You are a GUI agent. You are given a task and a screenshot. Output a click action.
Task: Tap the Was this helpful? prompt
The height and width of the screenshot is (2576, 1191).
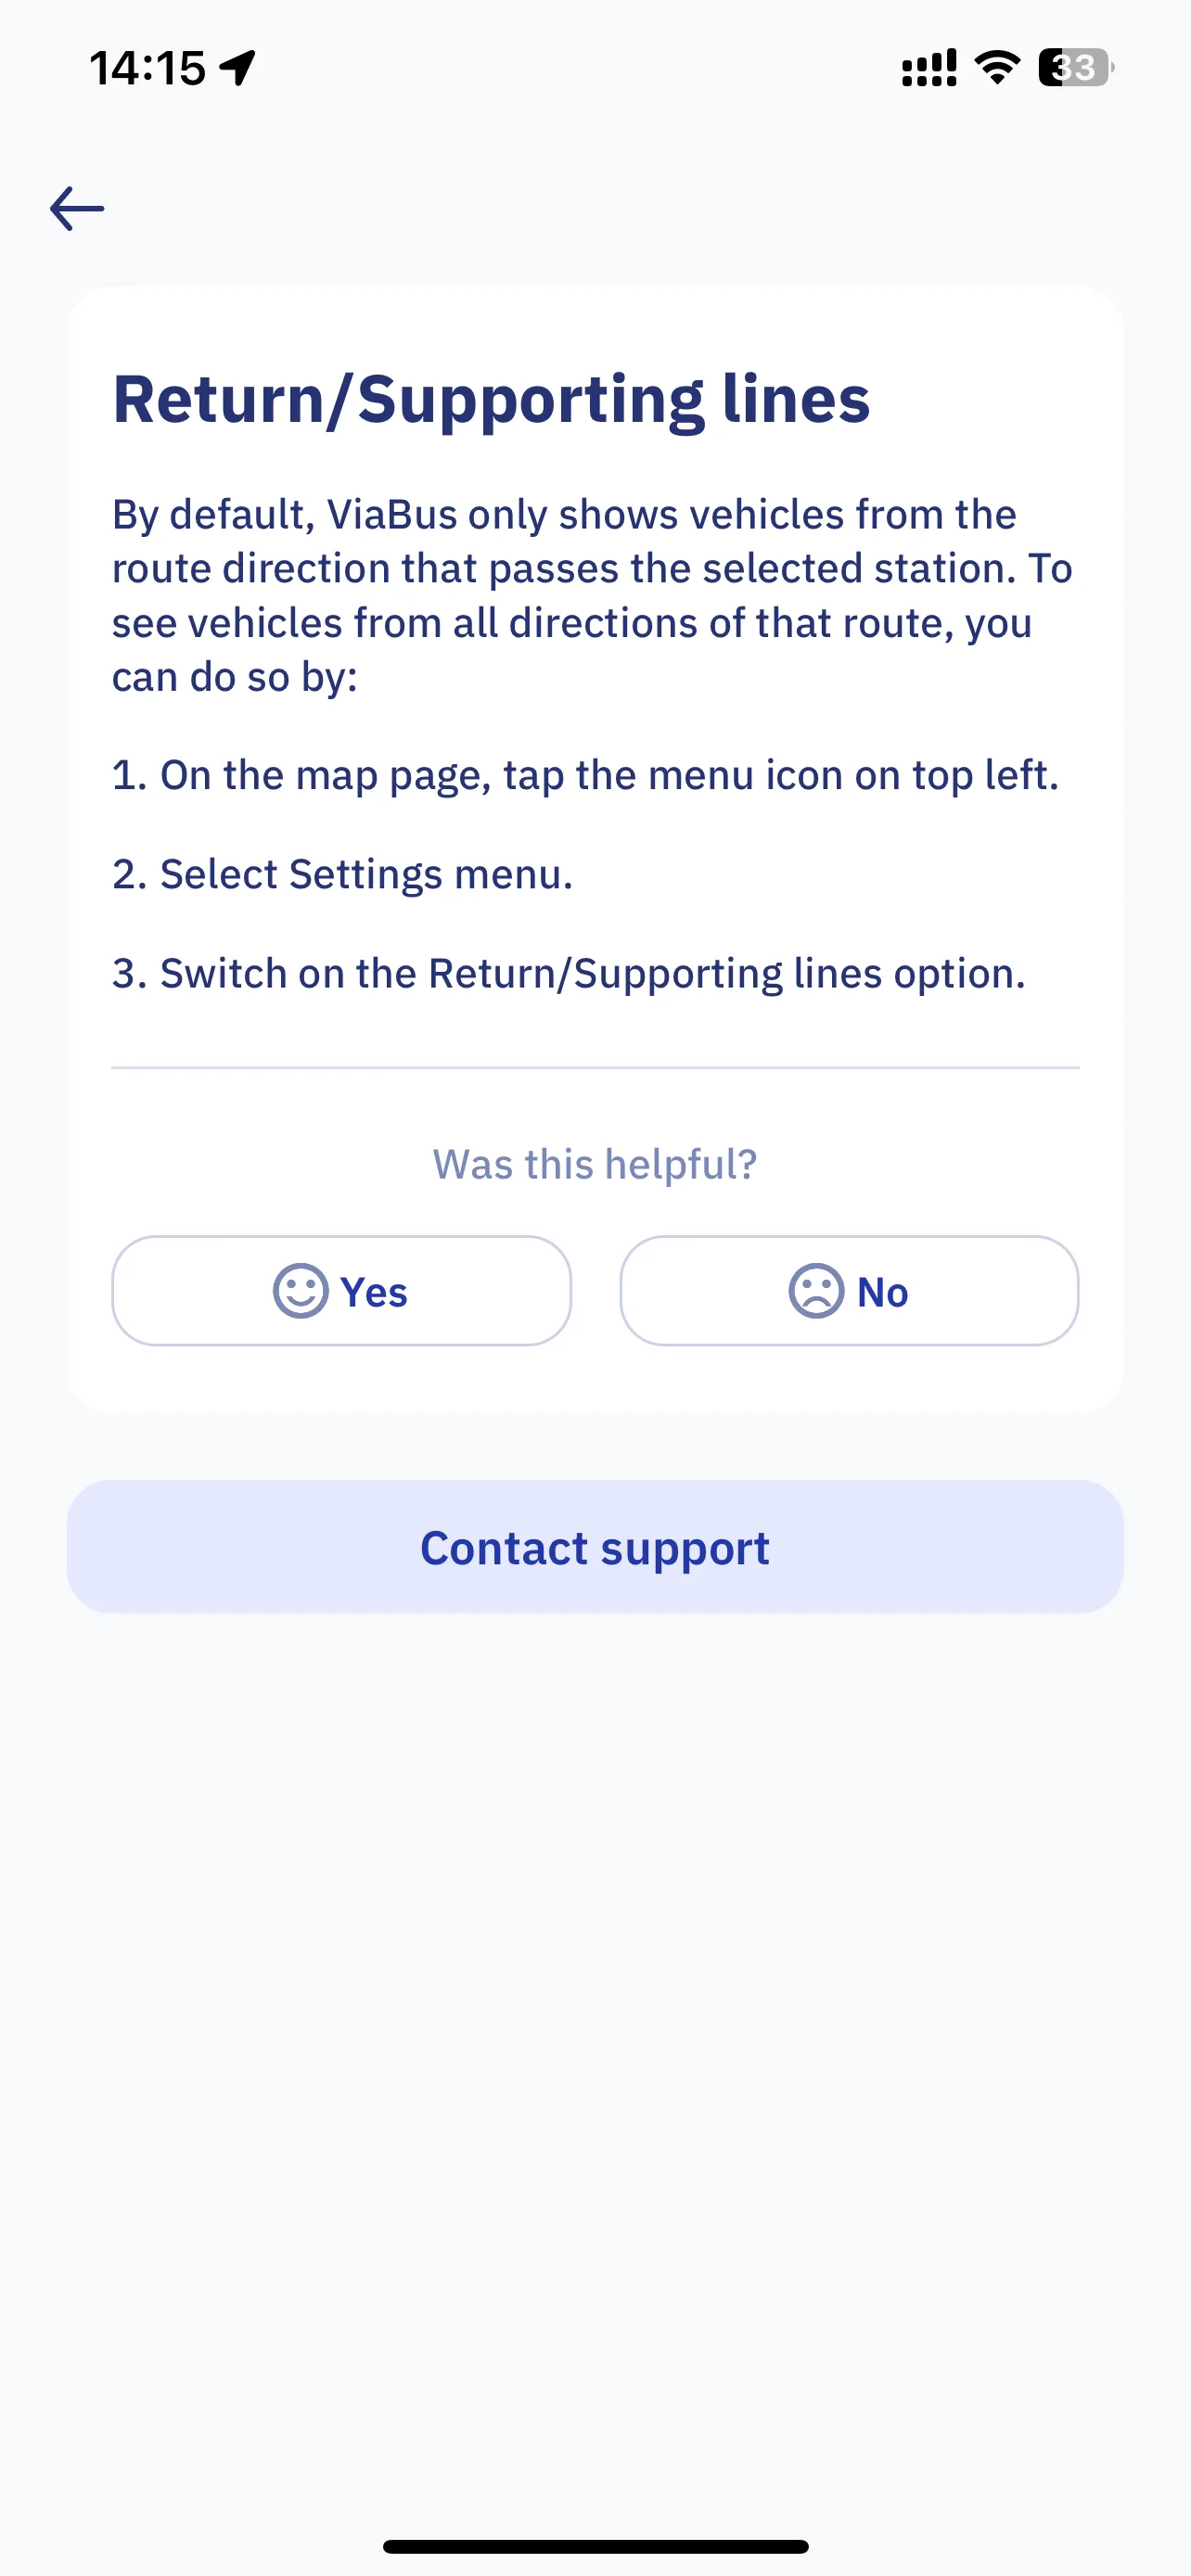click(595, 1165)
